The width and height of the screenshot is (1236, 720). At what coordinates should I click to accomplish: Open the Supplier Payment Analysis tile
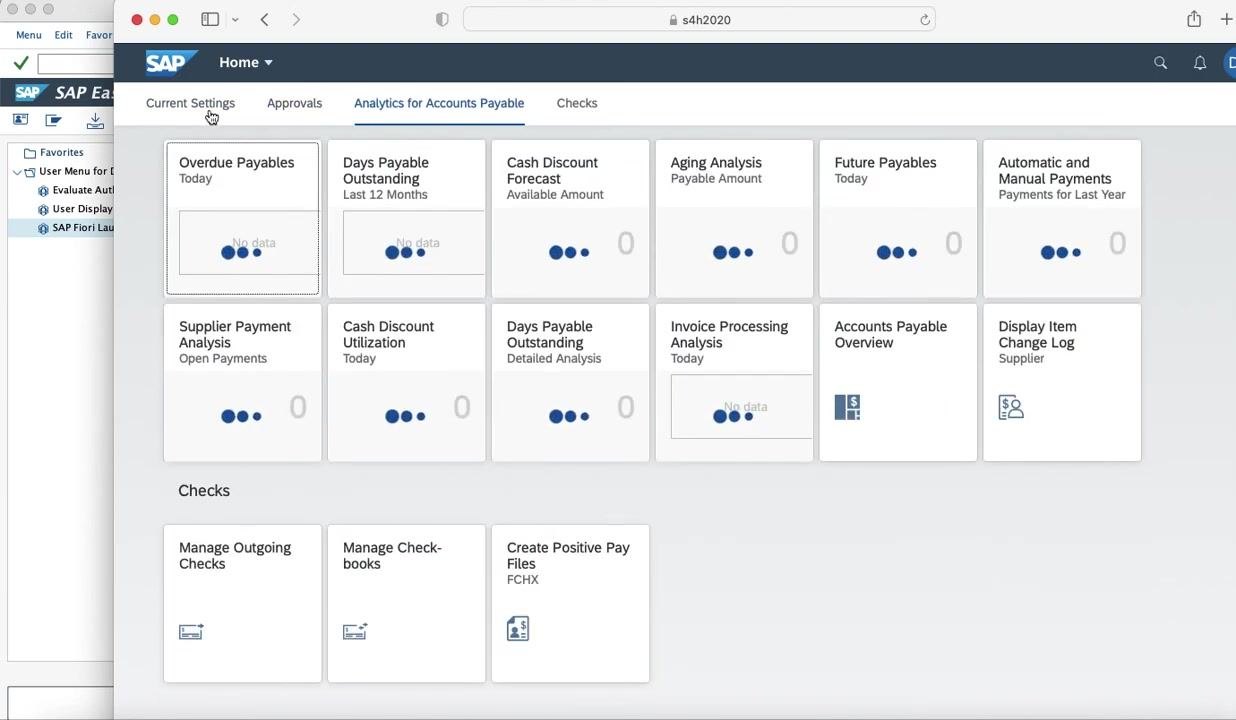click(x=242, y=382)
